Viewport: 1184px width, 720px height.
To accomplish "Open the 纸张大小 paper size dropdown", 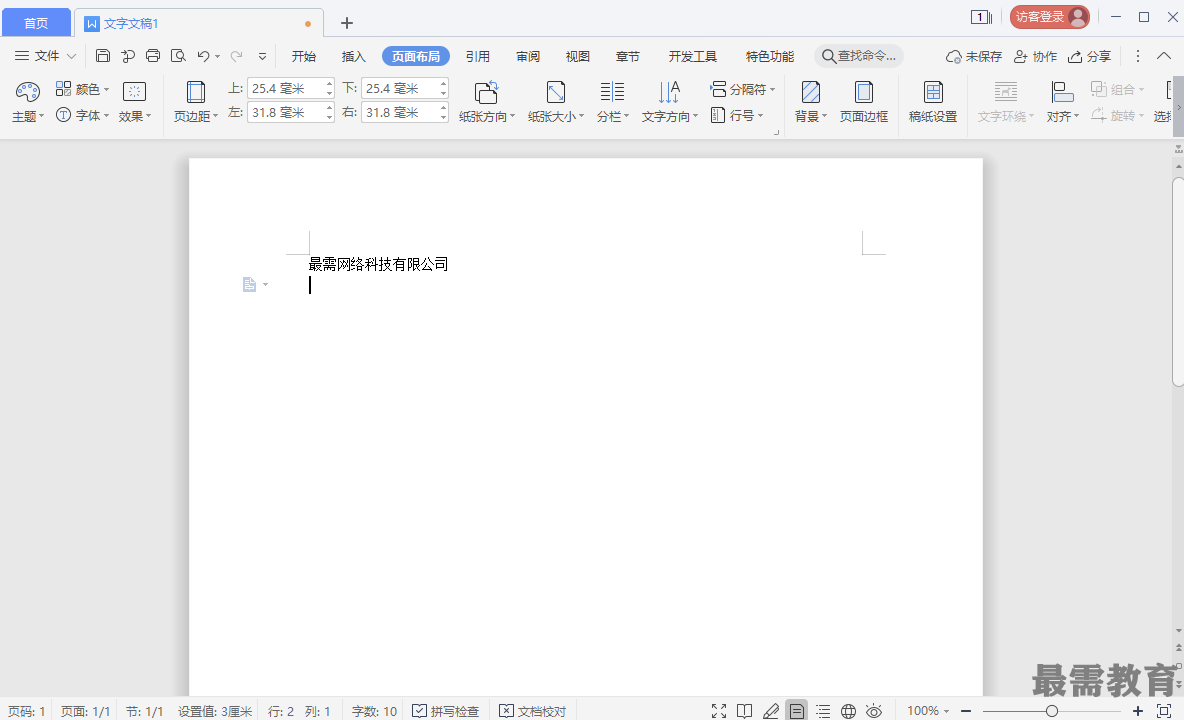I will point(556,103).
